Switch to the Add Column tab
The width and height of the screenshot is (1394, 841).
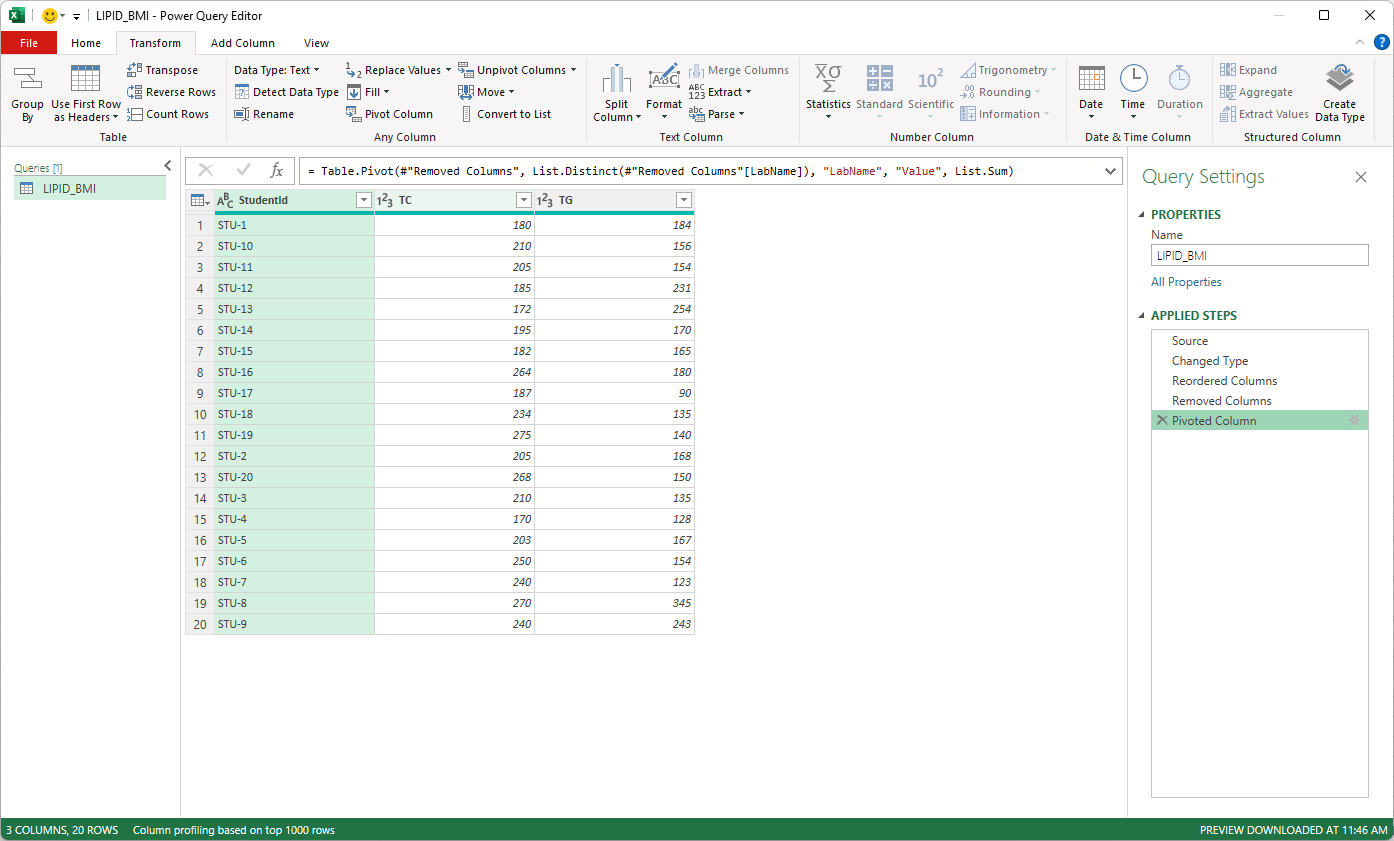[x=243, y=43]
